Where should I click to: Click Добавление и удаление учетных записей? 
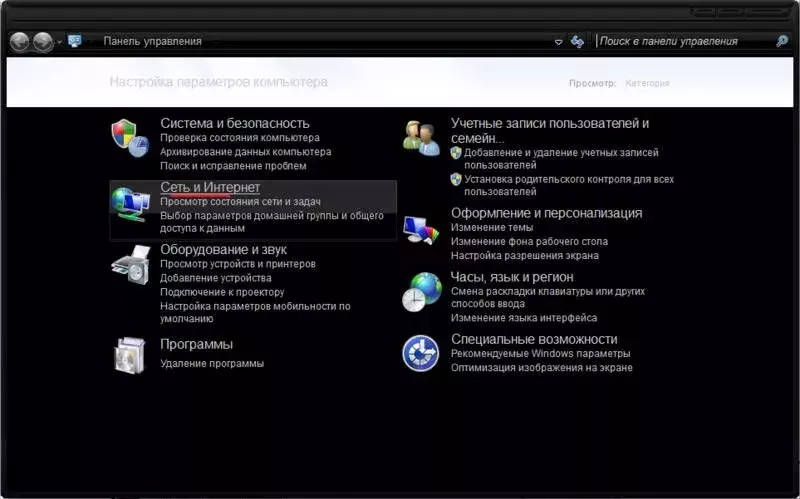tap(561, 159)
